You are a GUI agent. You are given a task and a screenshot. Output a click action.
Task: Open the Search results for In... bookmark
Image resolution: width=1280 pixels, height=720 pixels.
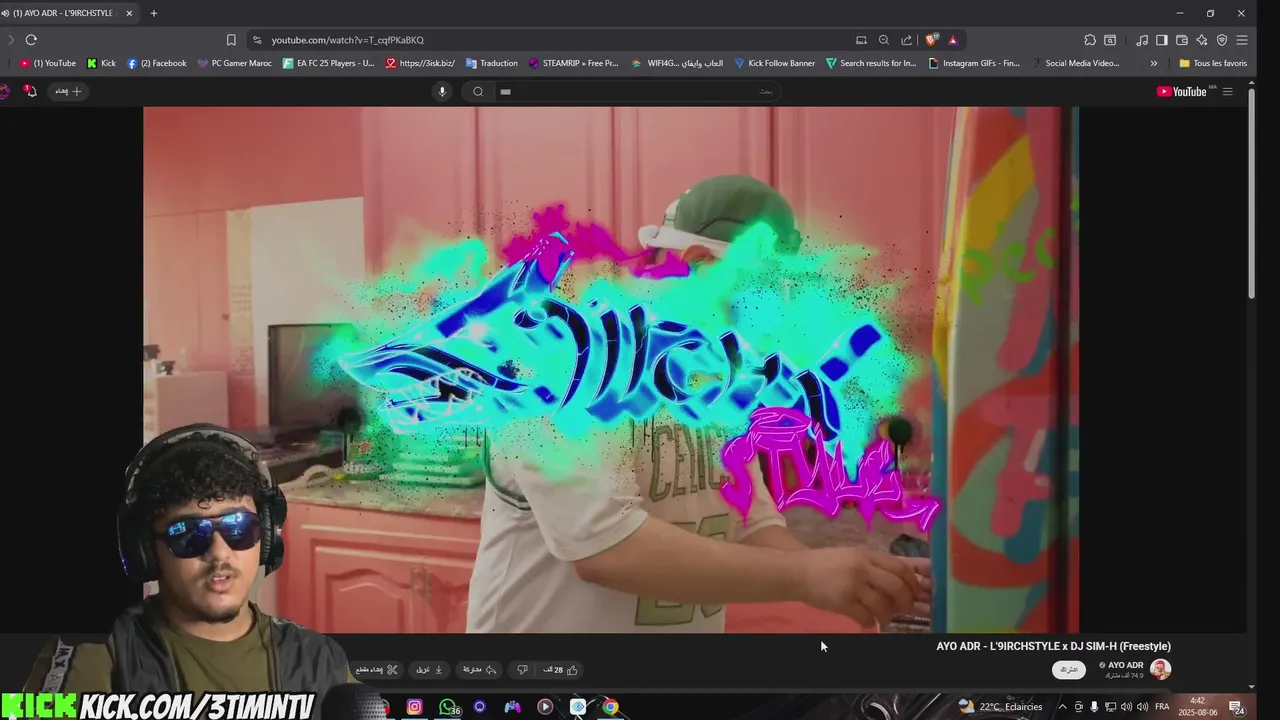(x=871, y=63)
